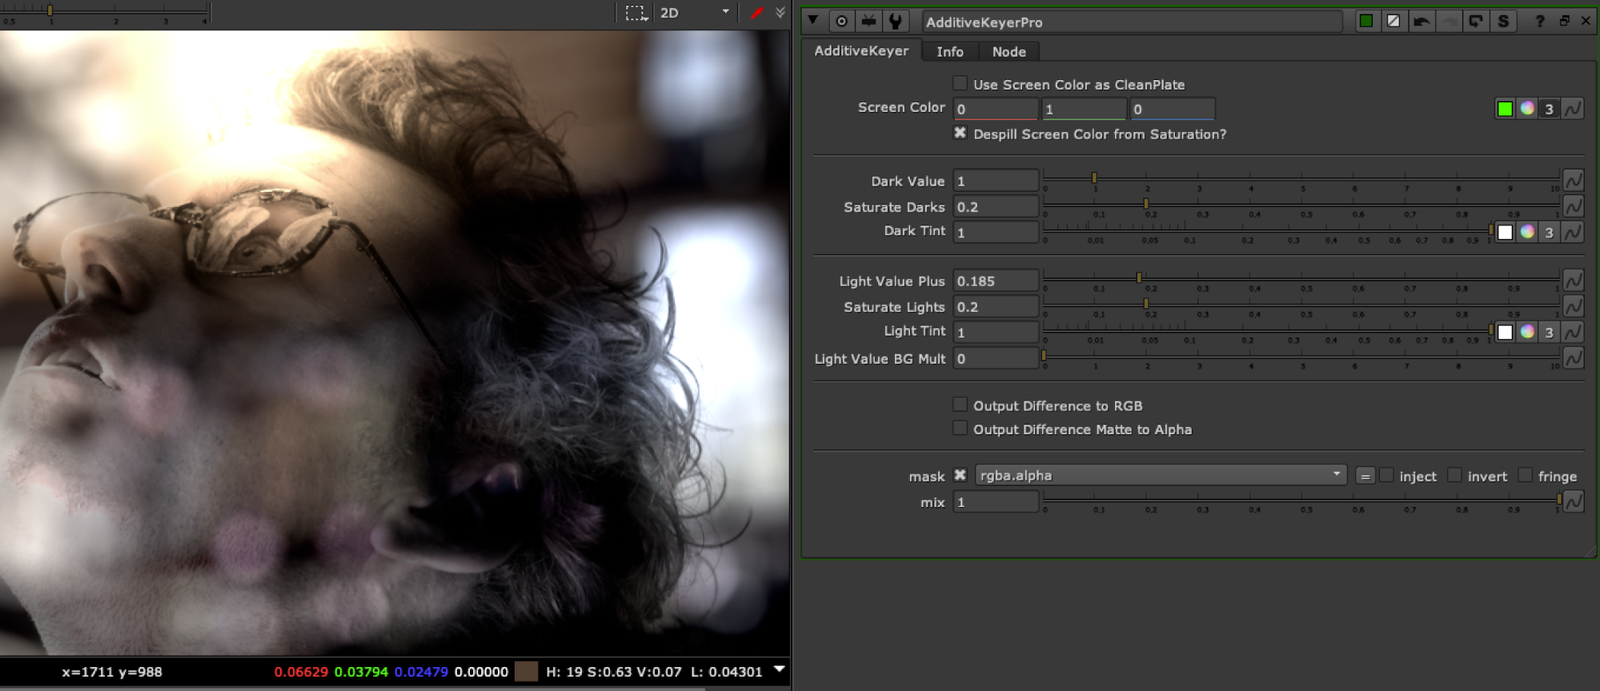The height and width of the screenshot is (691, 1600).
Task: Open viewer pixel info dropdown arrow
Action: pos(779,669)
